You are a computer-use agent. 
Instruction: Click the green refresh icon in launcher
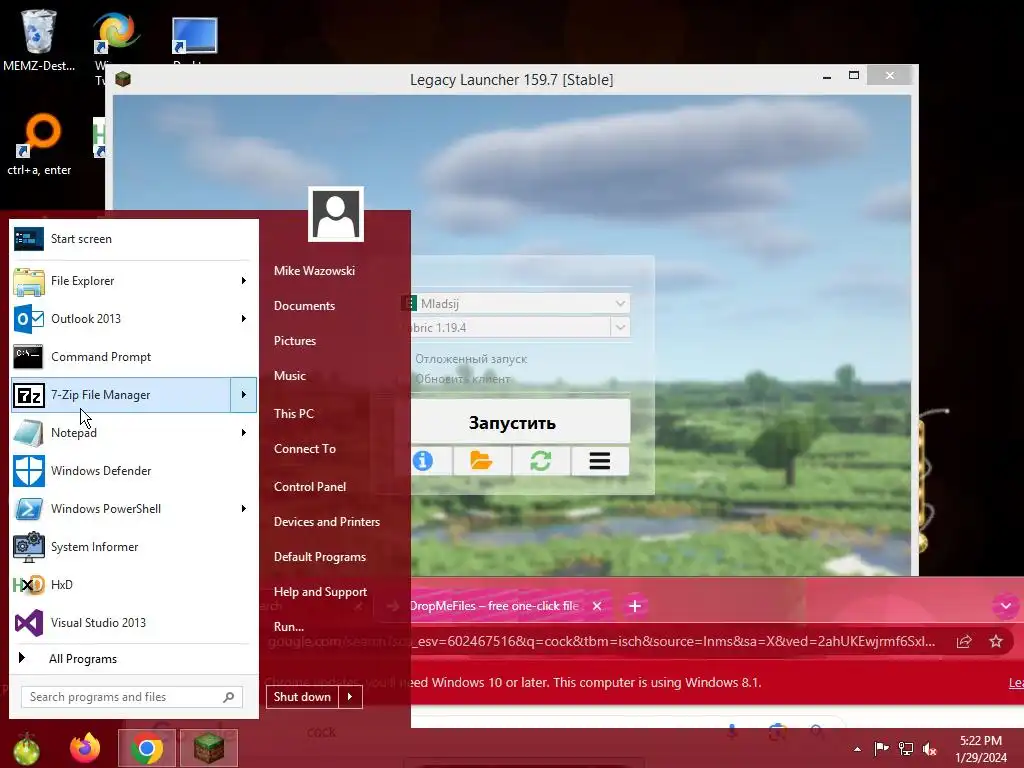click(x=541, y=461)
